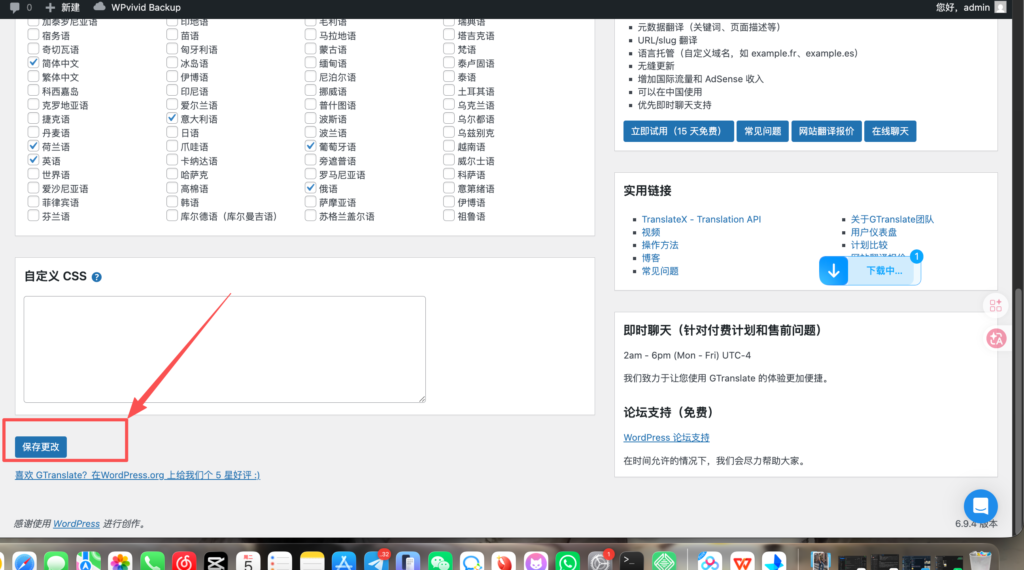Check the 波兰语 checkbox
The width and height of the screenshot is (1024, 570).
coord(310,133)
